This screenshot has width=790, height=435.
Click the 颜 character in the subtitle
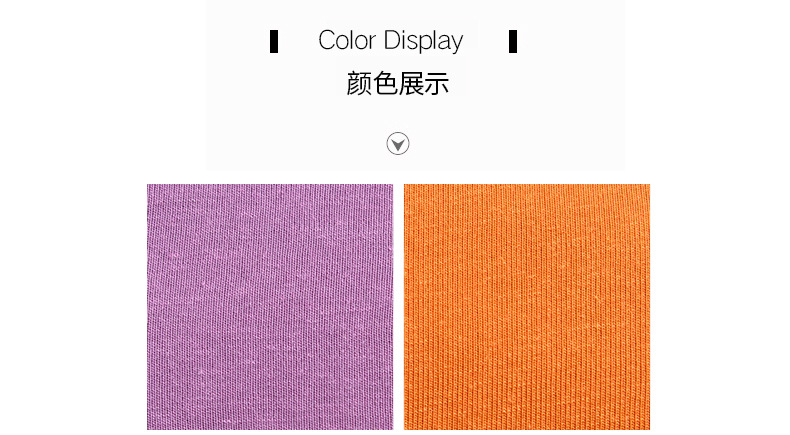coord(359,84)
